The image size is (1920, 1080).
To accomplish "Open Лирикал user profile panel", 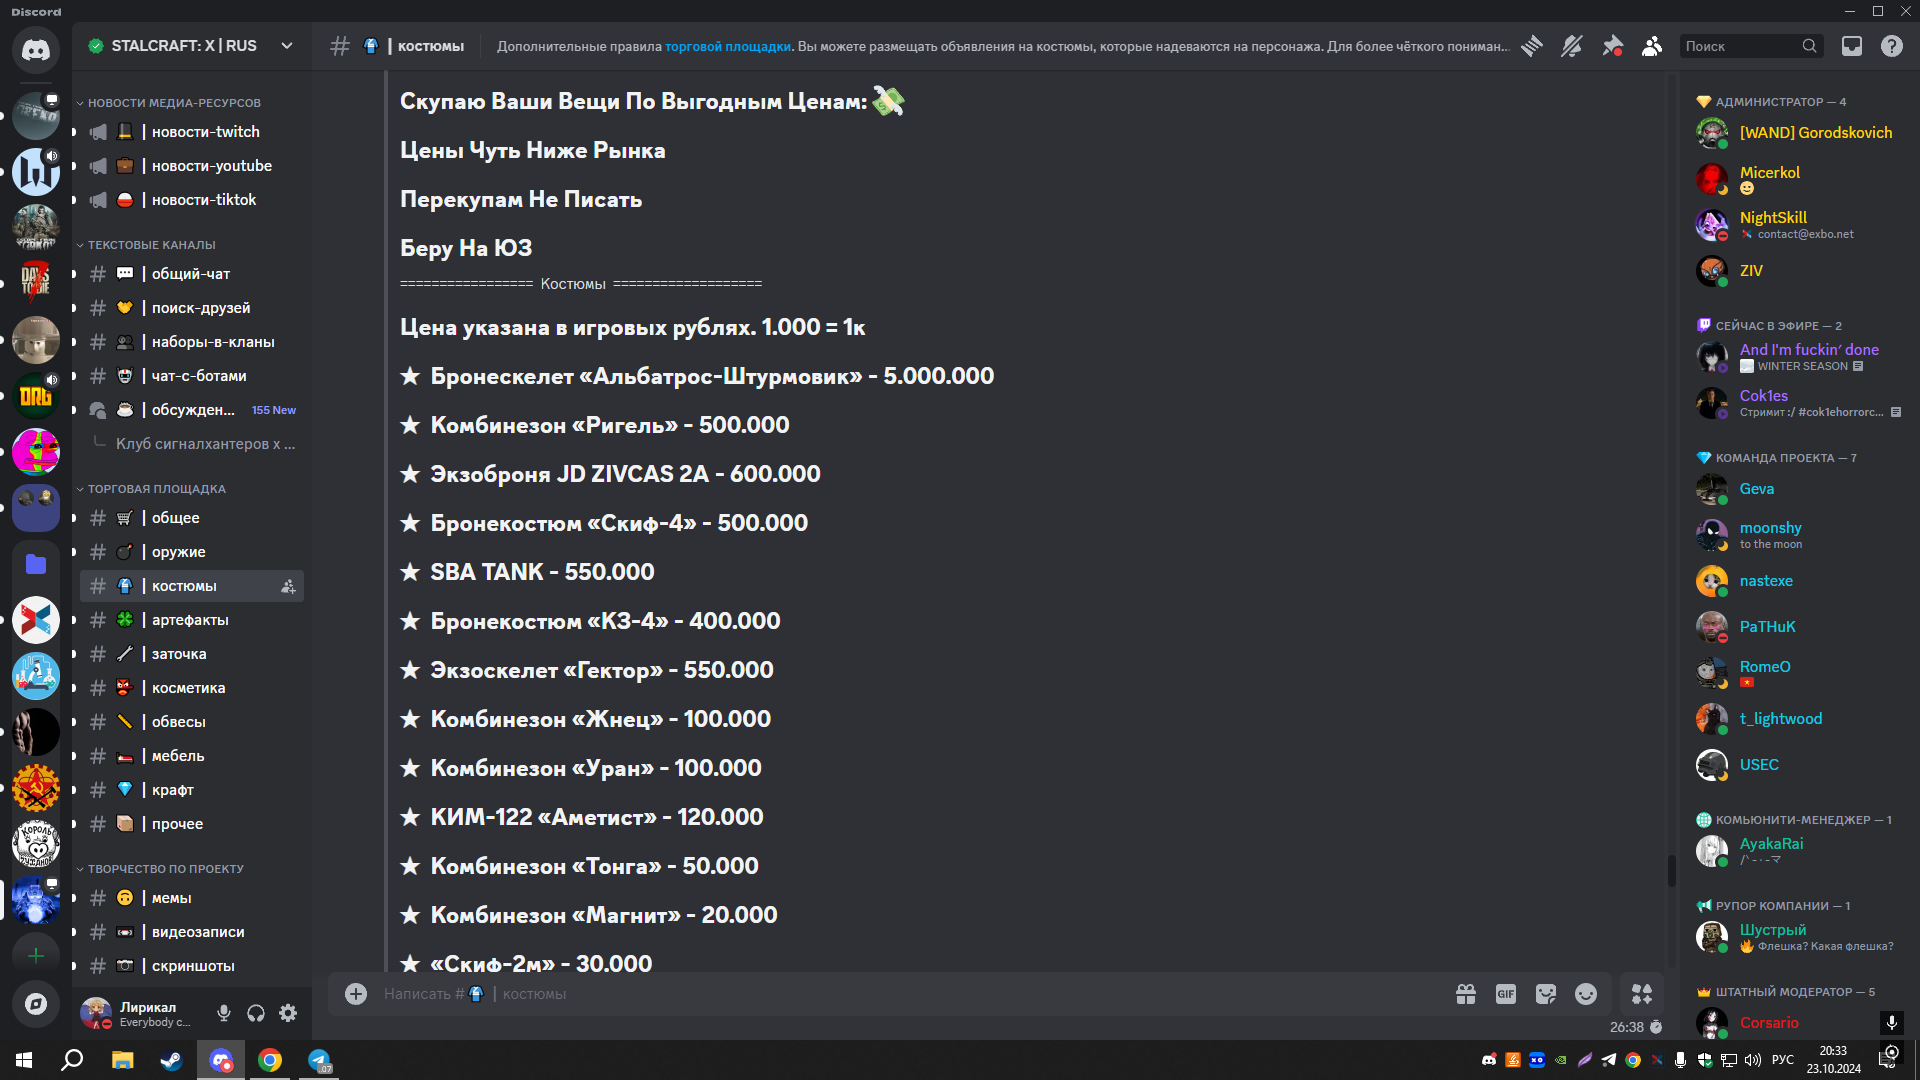I will [140, 1013].
